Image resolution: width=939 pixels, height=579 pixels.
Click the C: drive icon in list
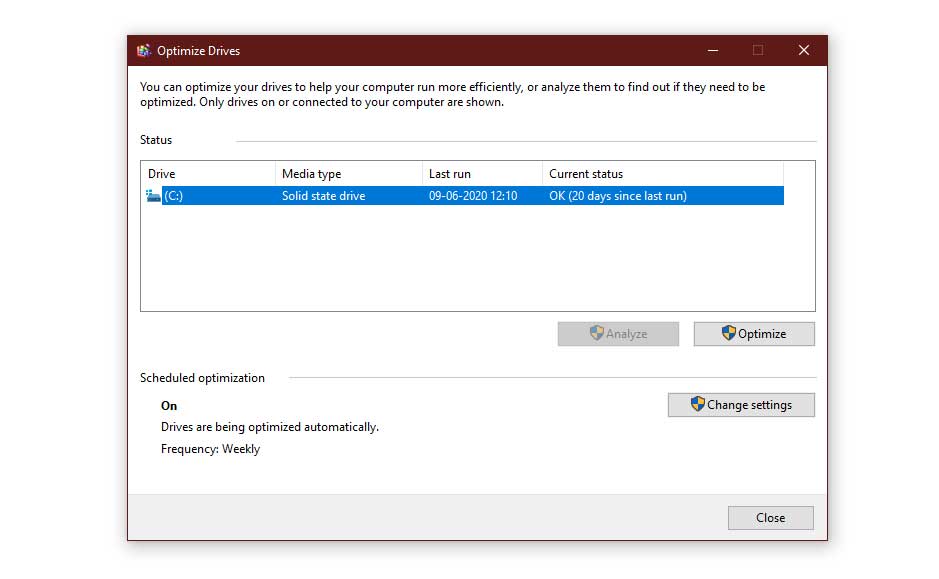pyautogui.click(x=153, y=196)
